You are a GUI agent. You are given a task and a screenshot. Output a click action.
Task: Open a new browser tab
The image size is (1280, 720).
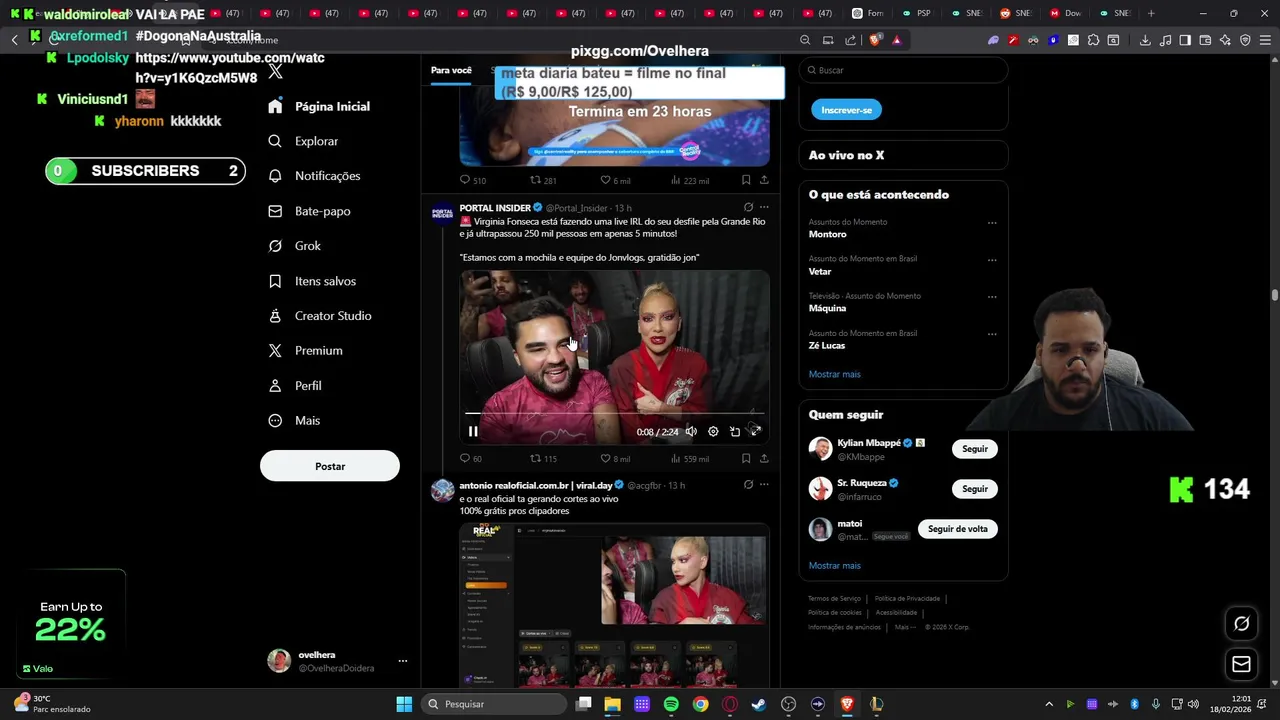point(1151,13)
